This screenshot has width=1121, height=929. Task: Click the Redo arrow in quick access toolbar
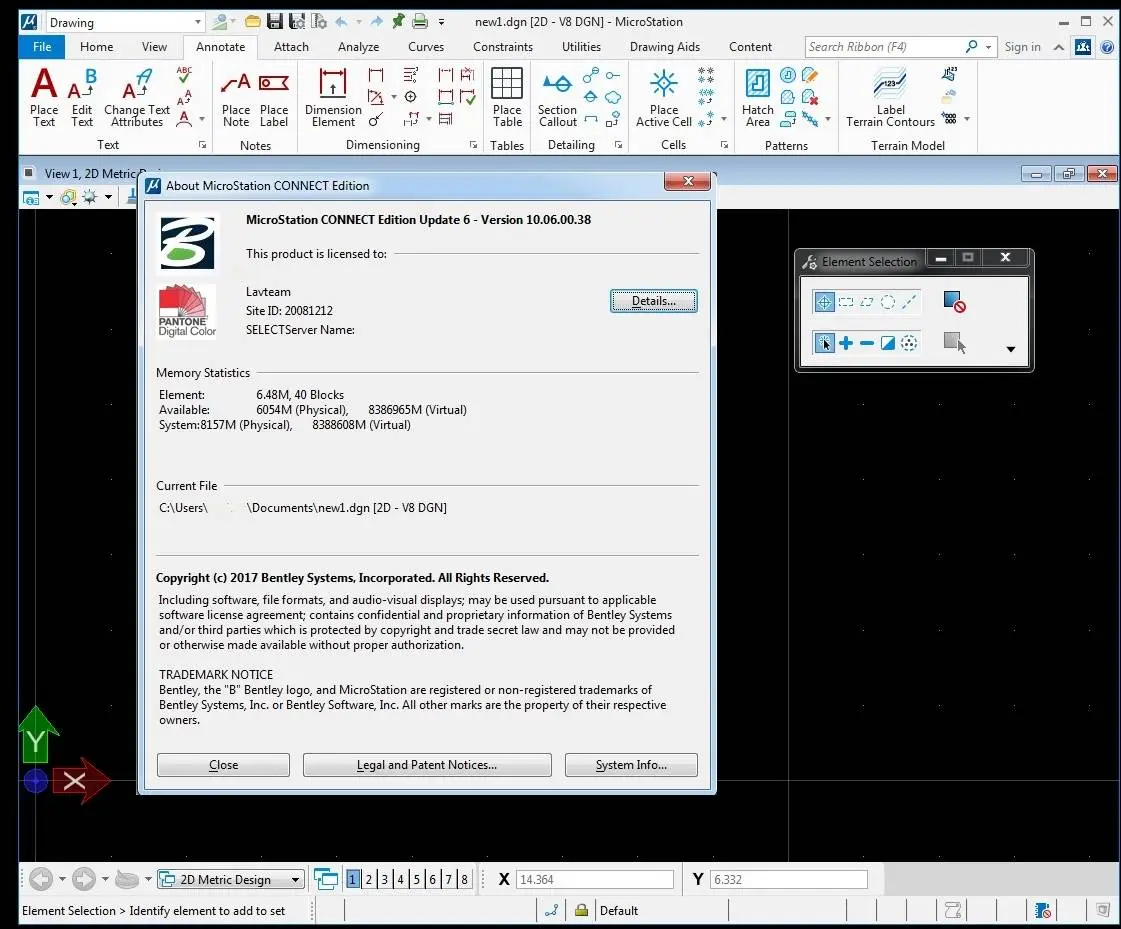377,21
